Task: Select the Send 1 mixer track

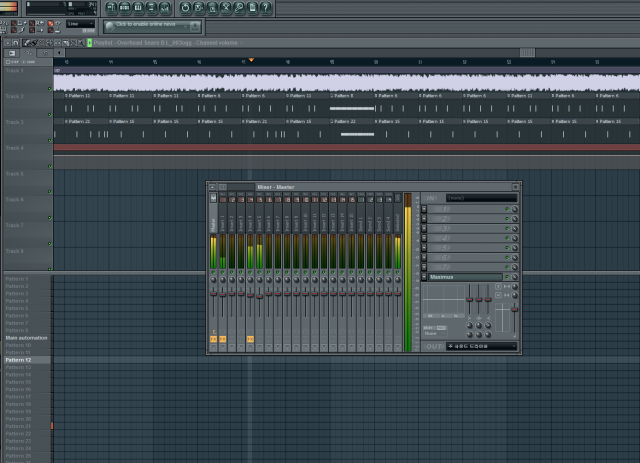Action: coord(361,223)
